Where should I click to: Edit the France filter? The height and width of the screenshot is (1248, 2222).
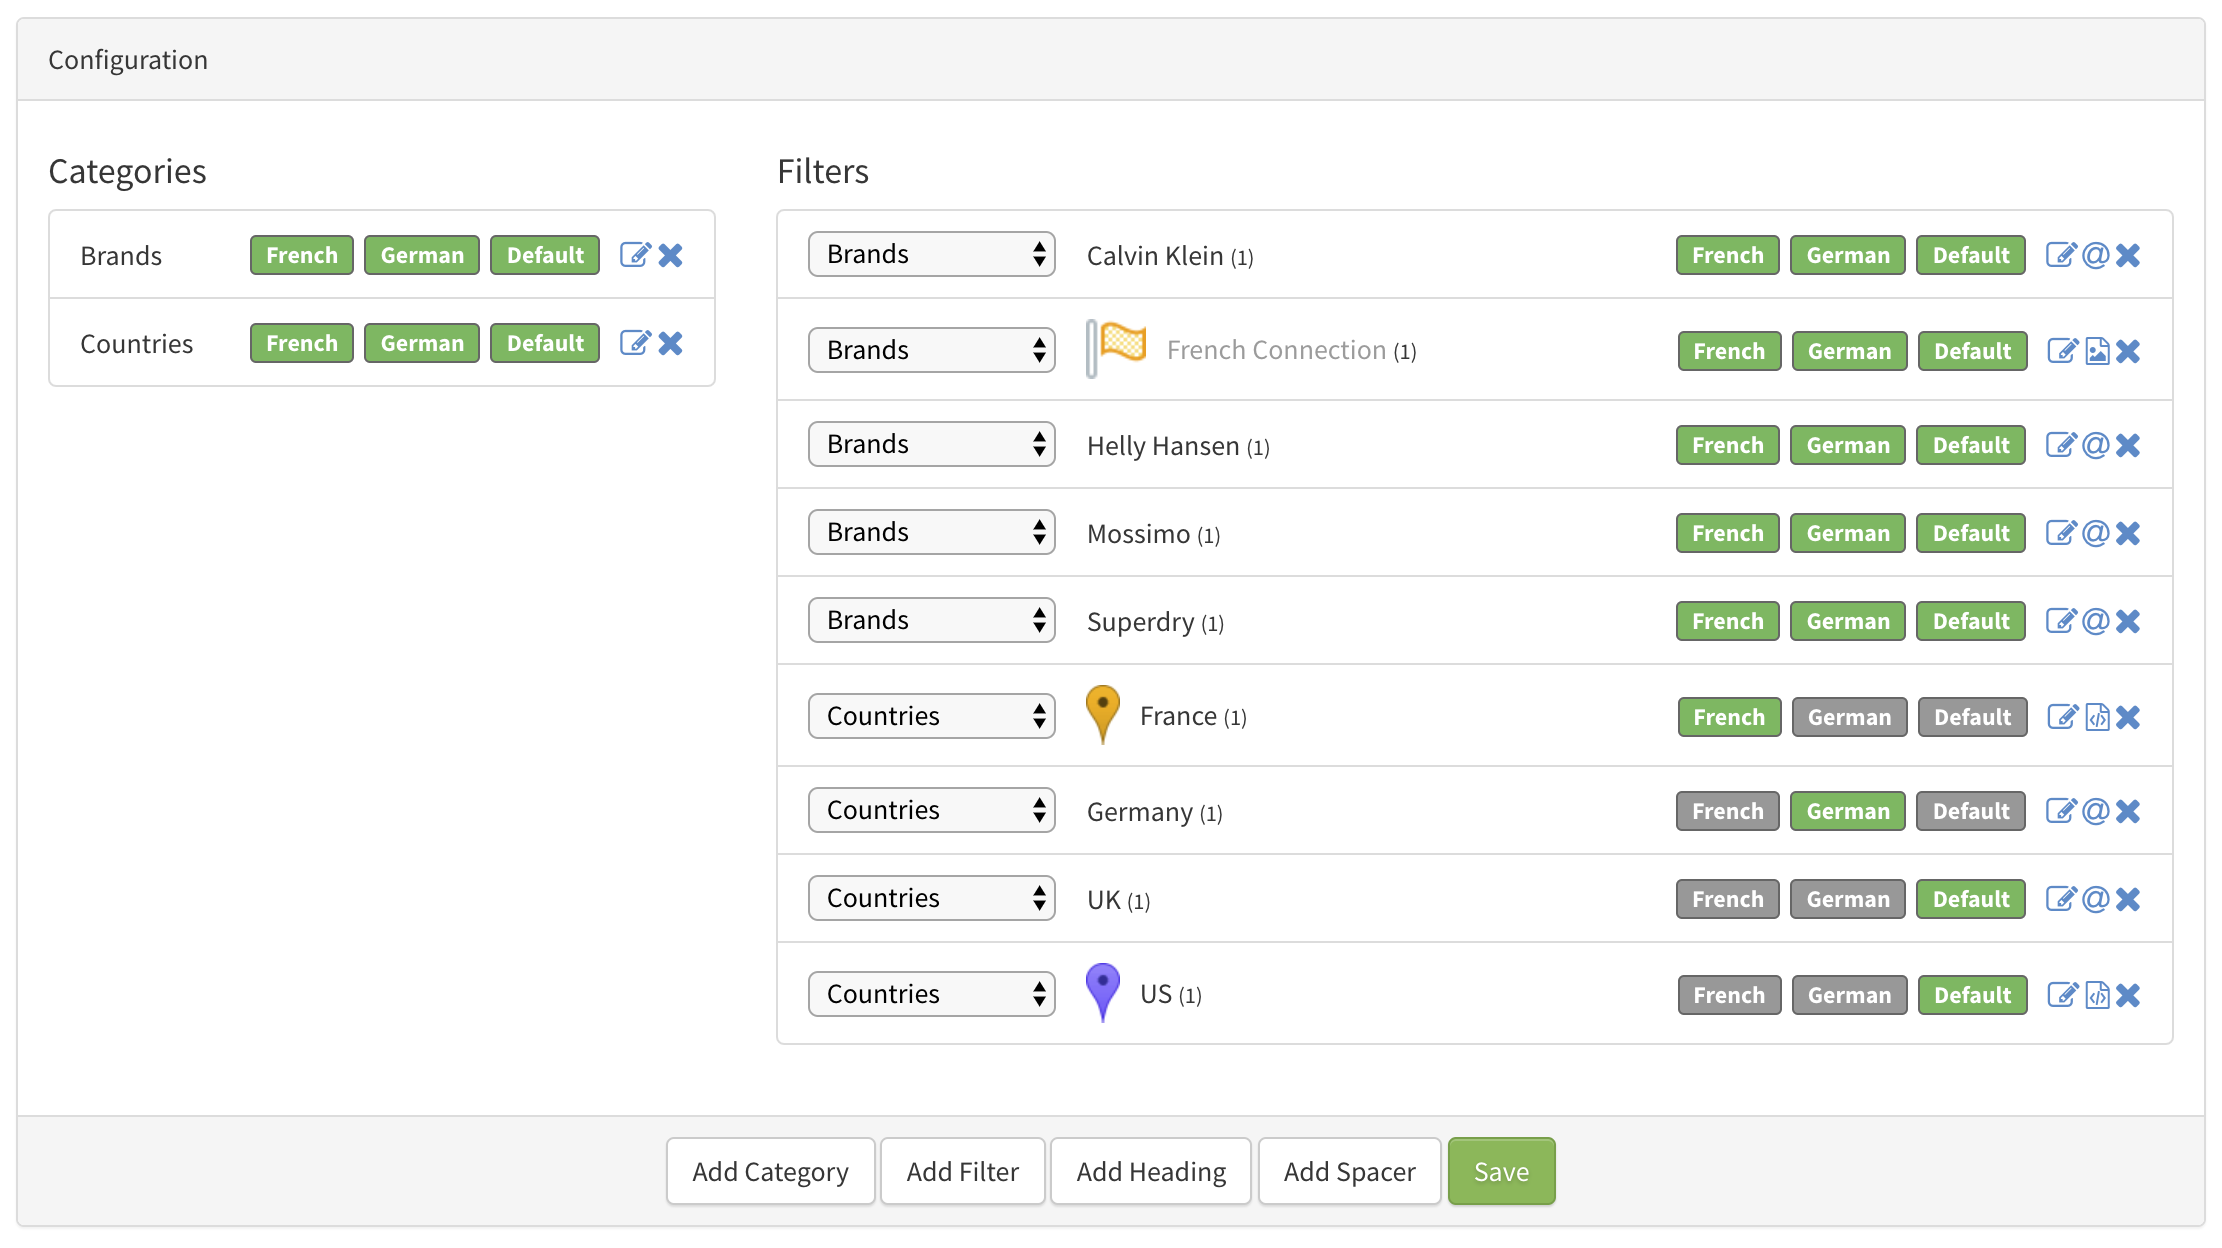[2063, 717]
